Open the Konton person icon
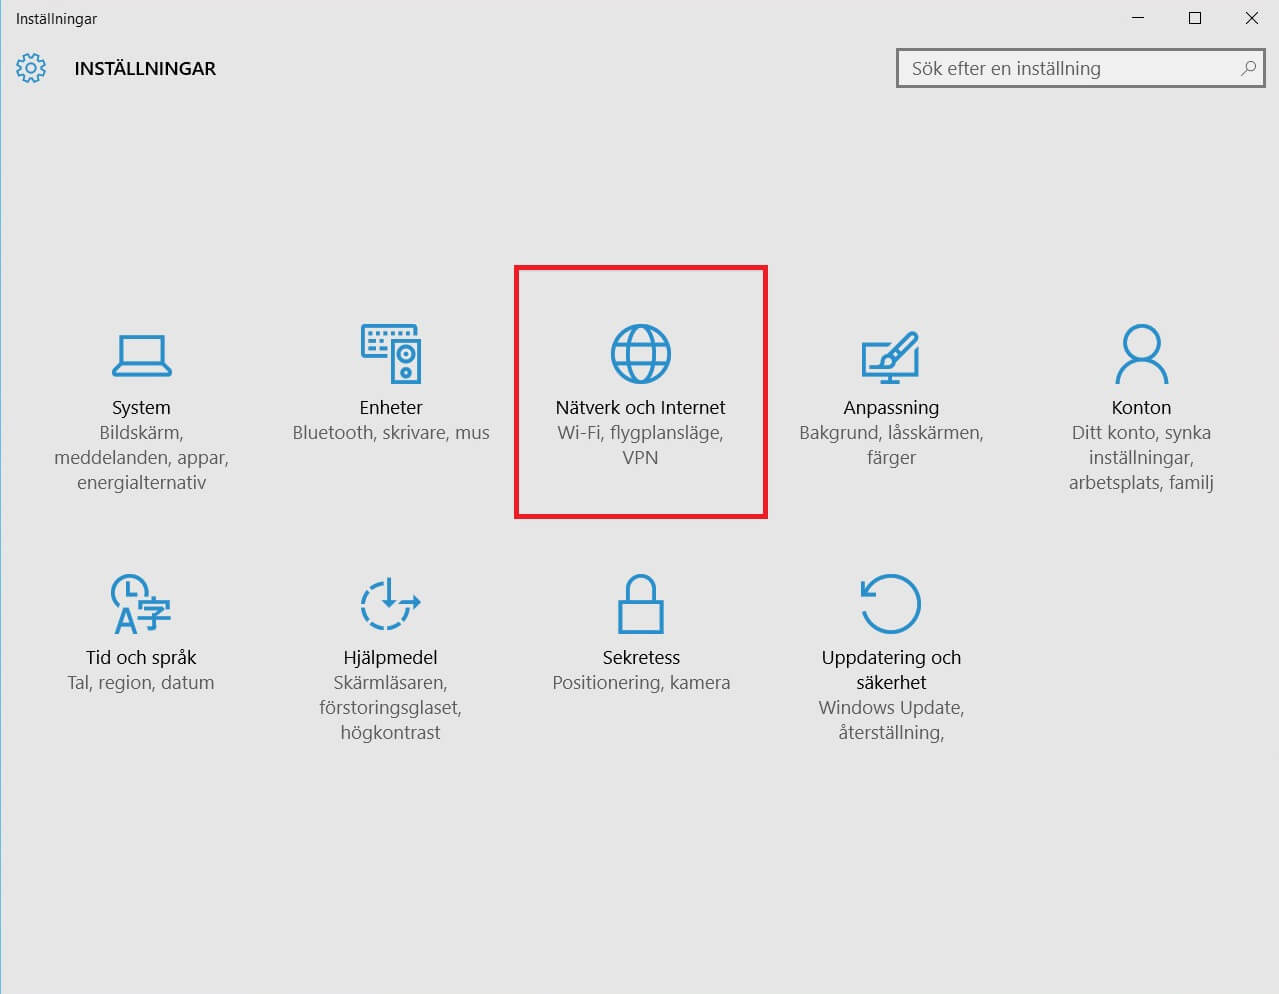The image size is (1279, 994). click(1141, 354)
